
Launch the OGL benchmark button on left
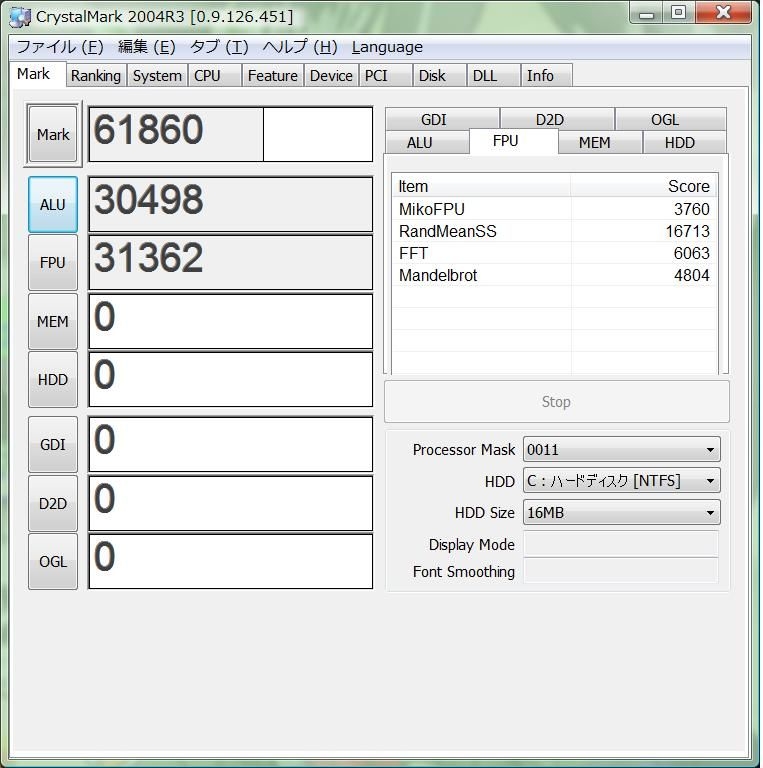point(53,561)
